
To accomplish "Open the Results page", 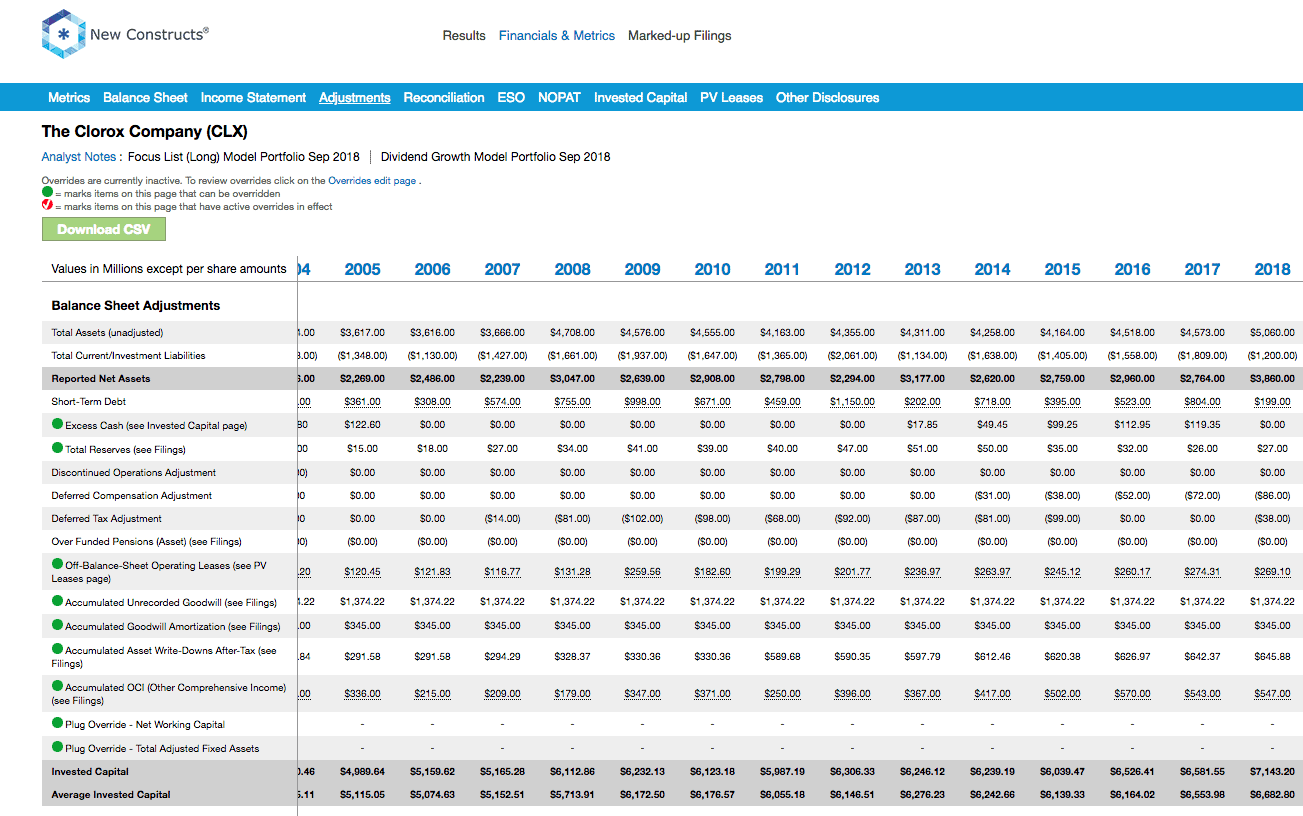I will point(464,35).
